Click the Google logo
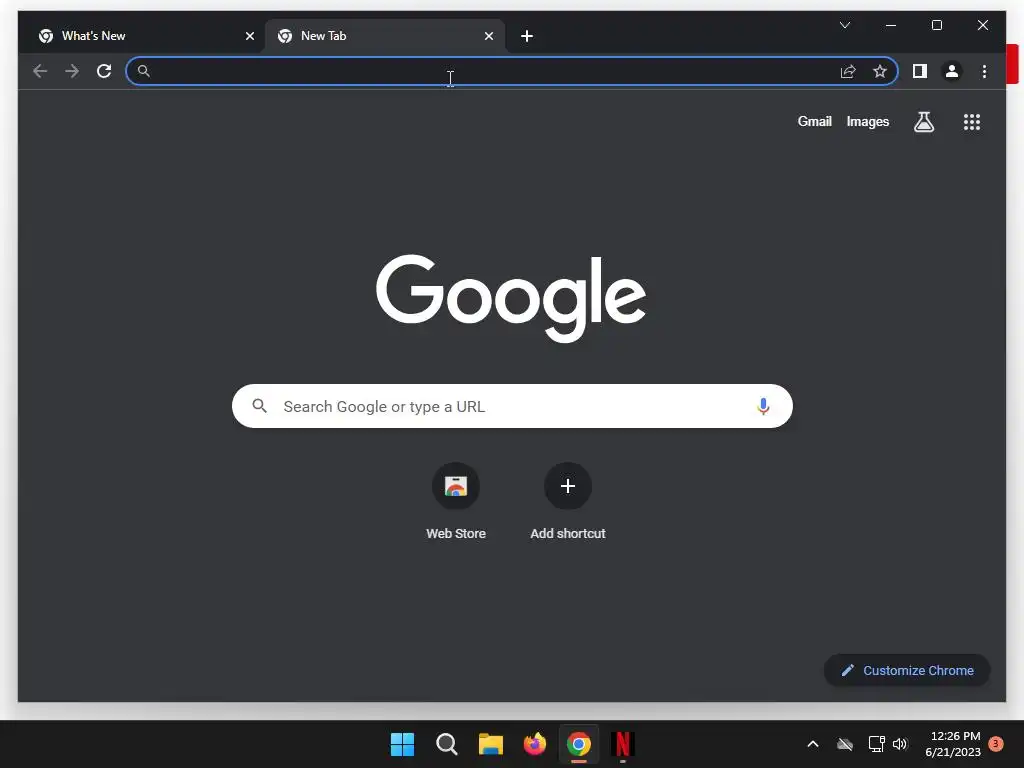The height and width of the screenshot is (768, 1024). click(x=511, y=298)
